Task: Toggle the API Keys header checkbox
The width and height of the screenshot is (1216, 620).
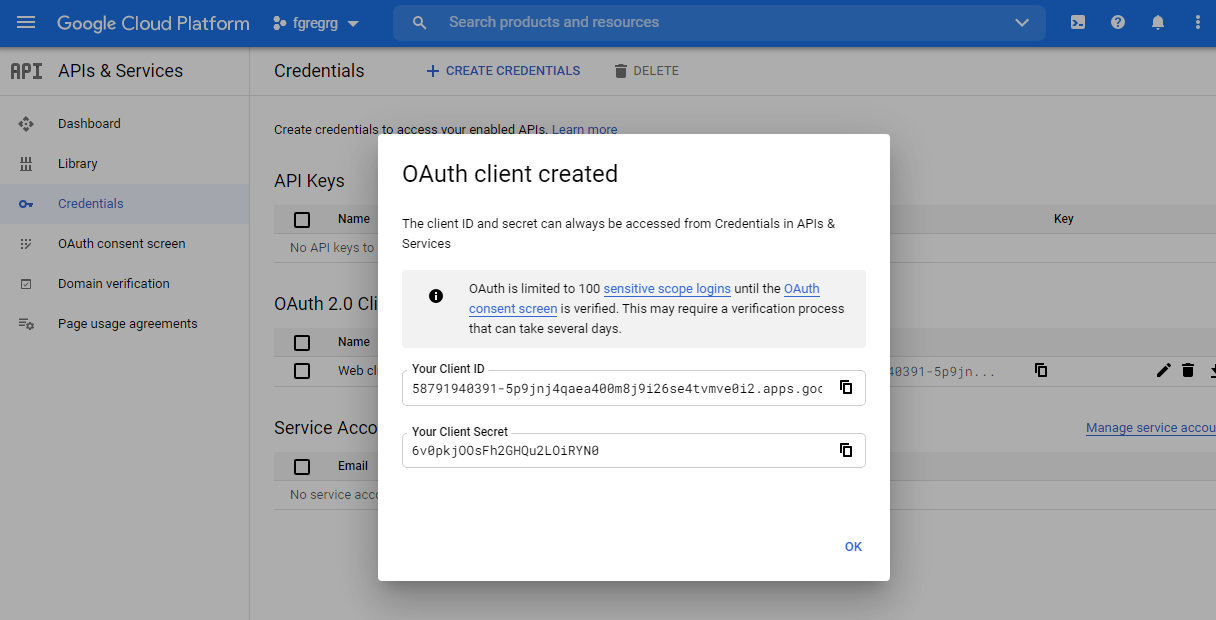Action: [302, 219]
